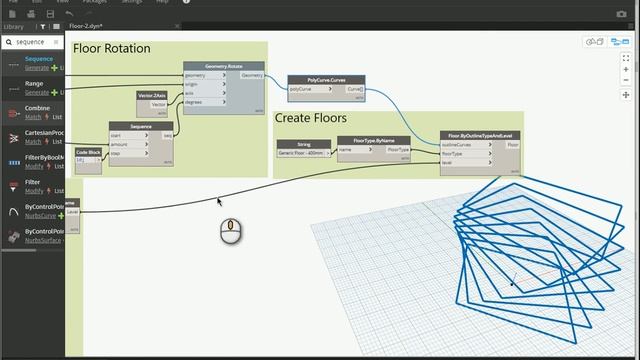Click the Open file toolbar icon

pyautogui.click(x=31, y=14)
